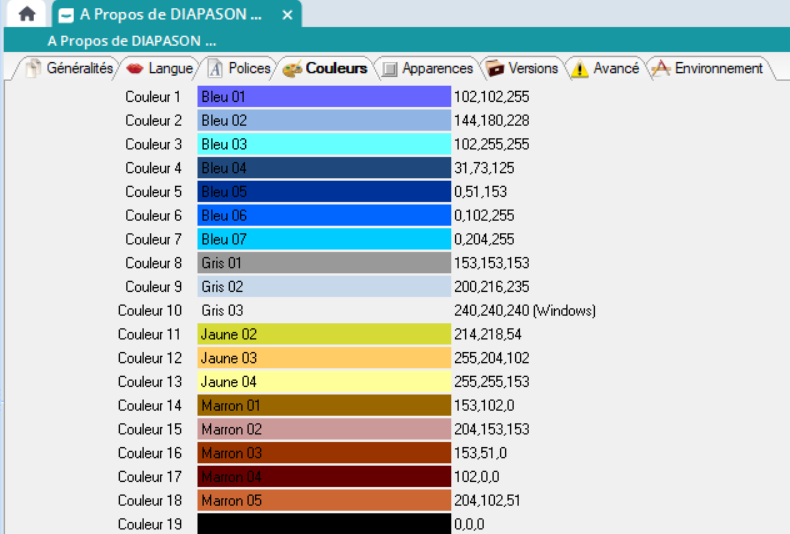The height and width of the screenshot is (534, 790).
Task: Choose the Jaune 03 orange swatch
Action: click(x=324, y=358)
